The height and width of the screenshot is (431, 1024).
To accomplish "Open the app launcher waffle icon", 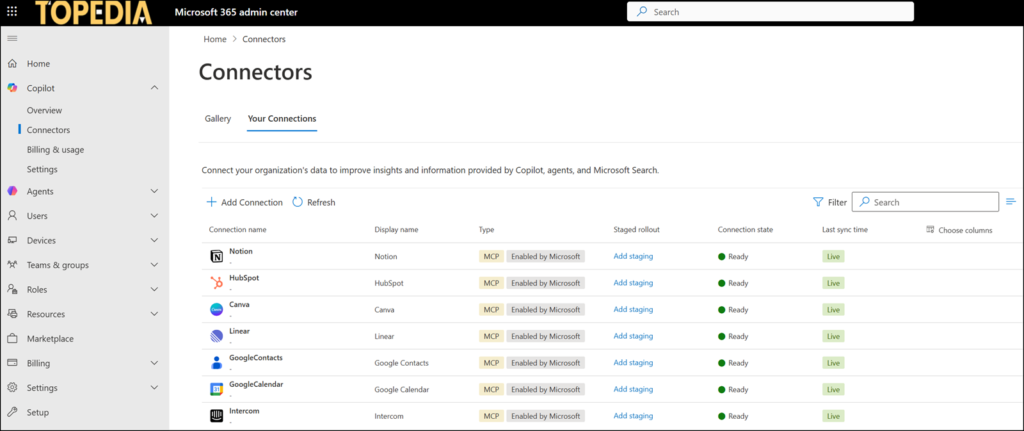I will coord(12,12).
